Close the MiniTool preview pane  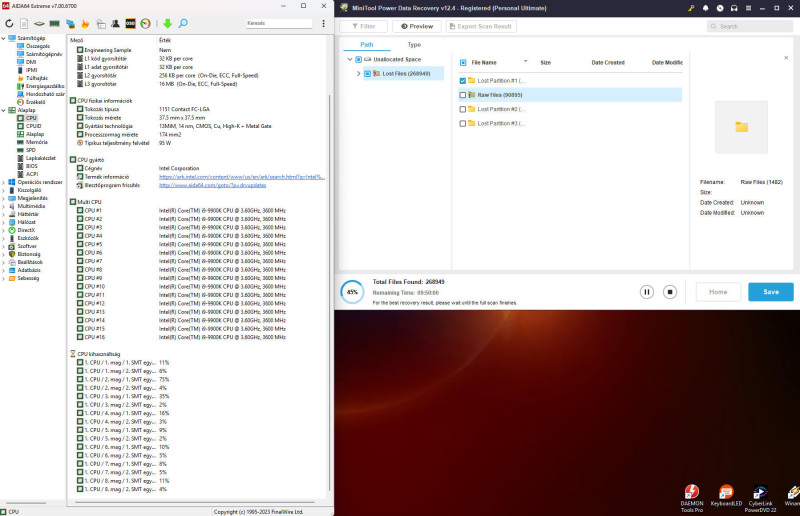point(786,58)
